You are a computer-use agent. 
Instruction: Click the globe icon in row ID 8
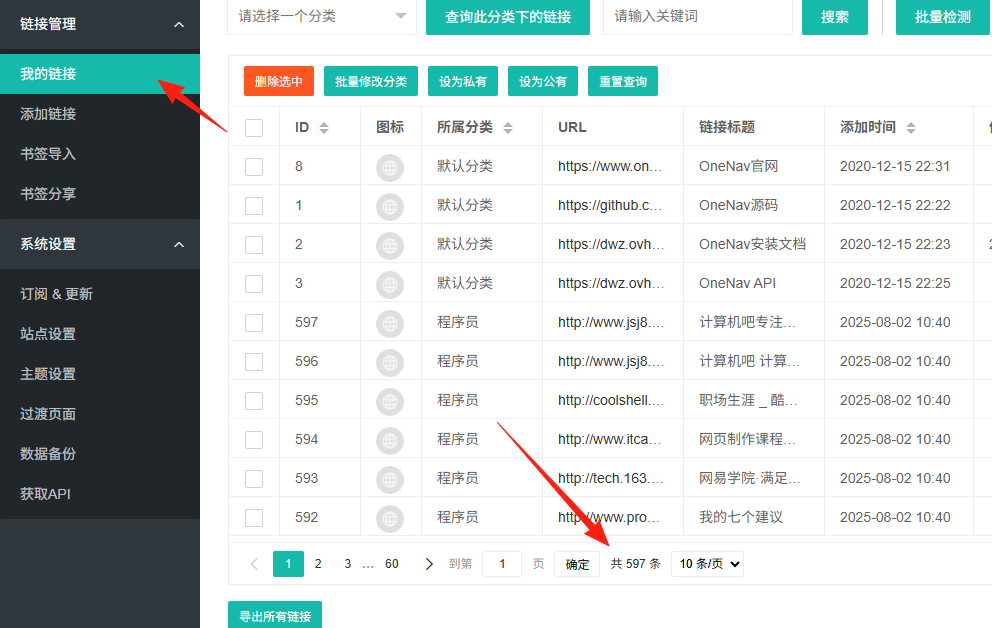390,168
